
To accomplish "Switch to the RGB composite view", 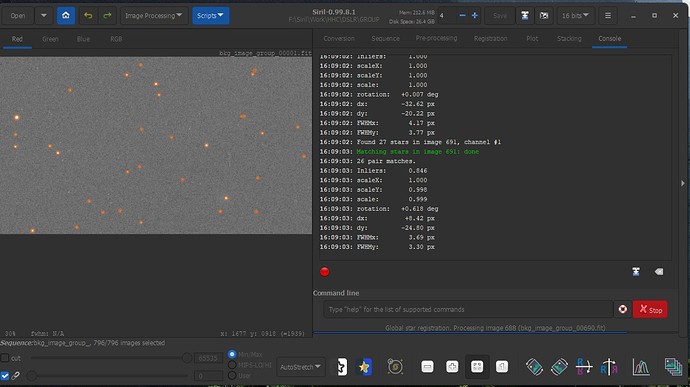I will (x=116, y=39).
